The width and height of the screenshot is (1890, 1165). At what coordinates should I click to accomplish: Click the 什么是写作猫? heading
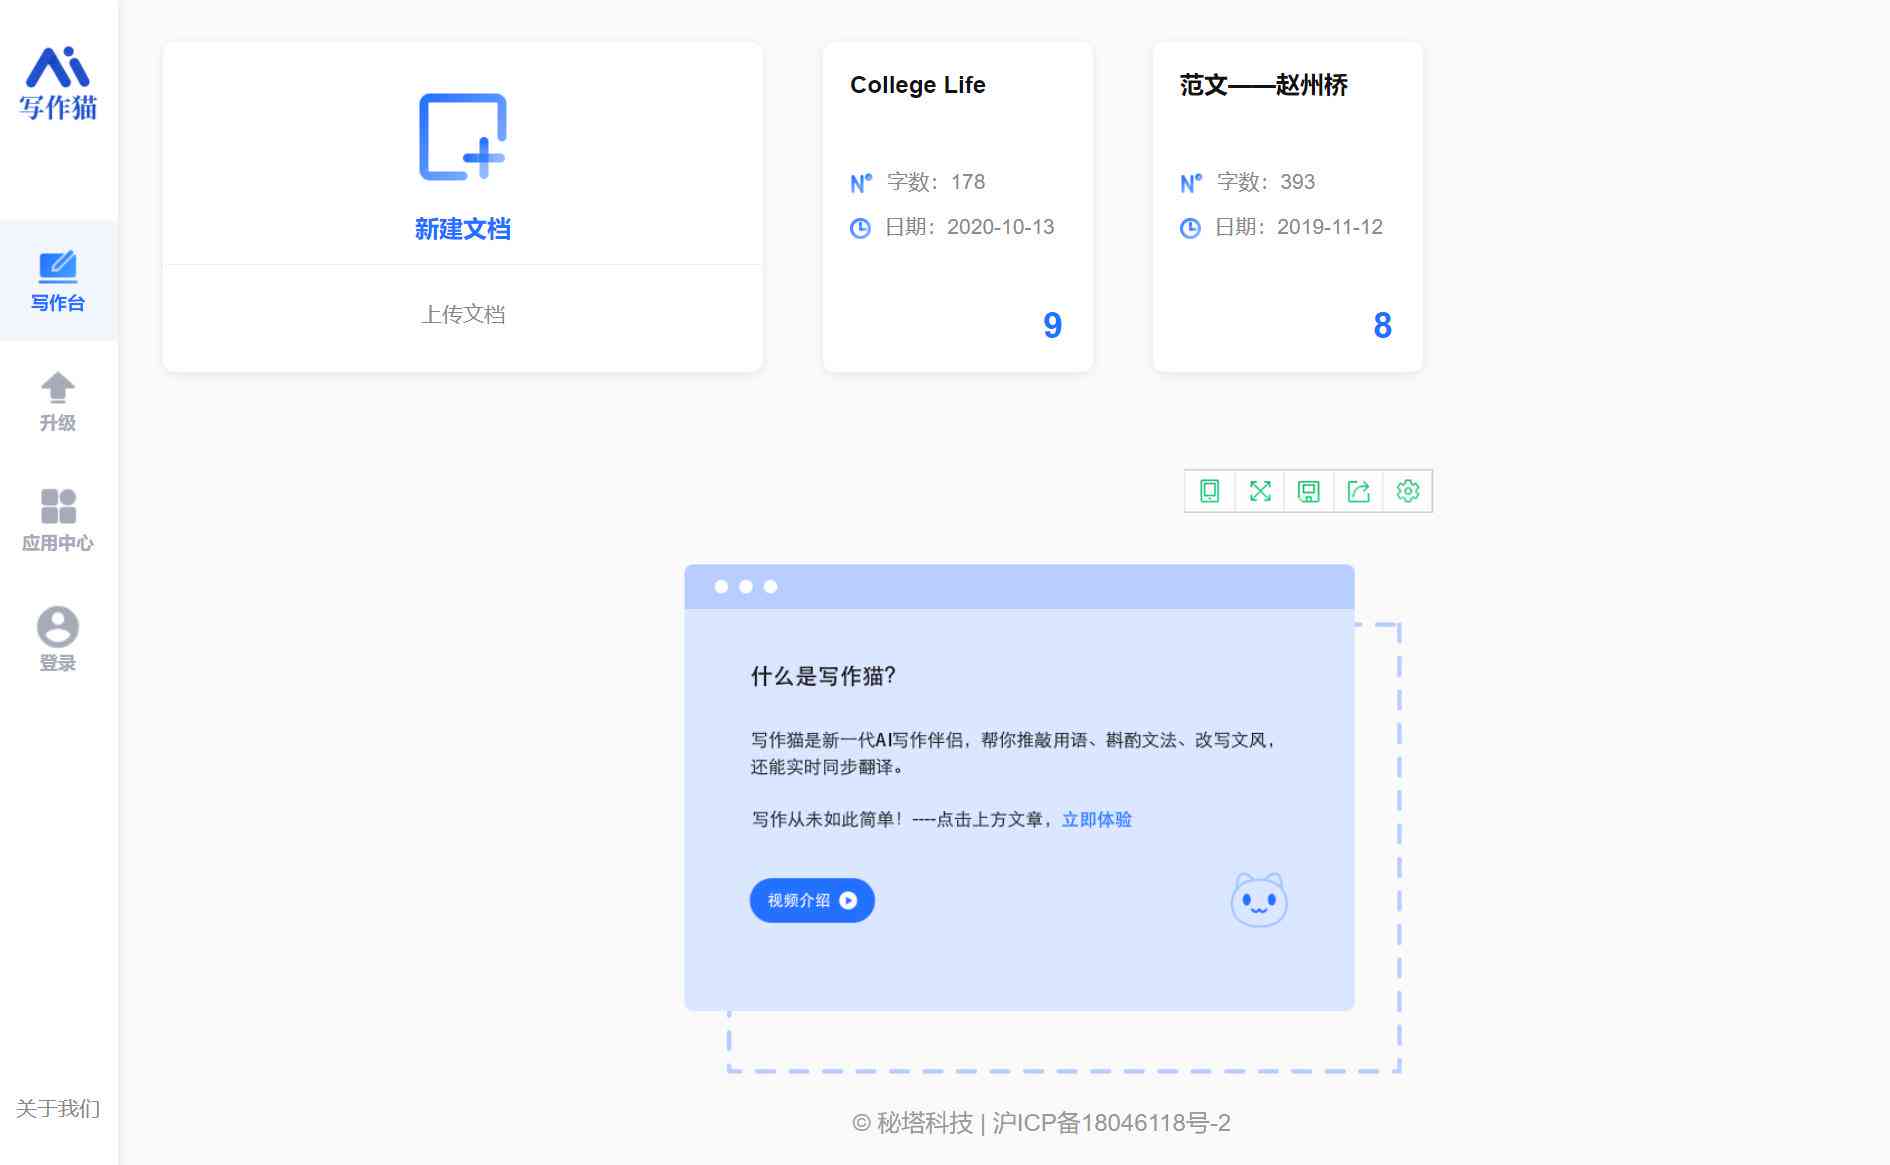823,676
